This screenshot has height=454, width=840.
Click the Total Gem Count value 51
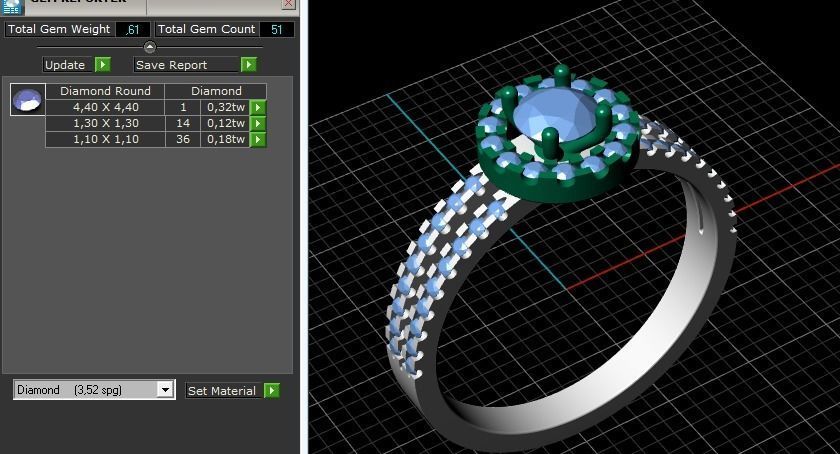pos(276,29)
